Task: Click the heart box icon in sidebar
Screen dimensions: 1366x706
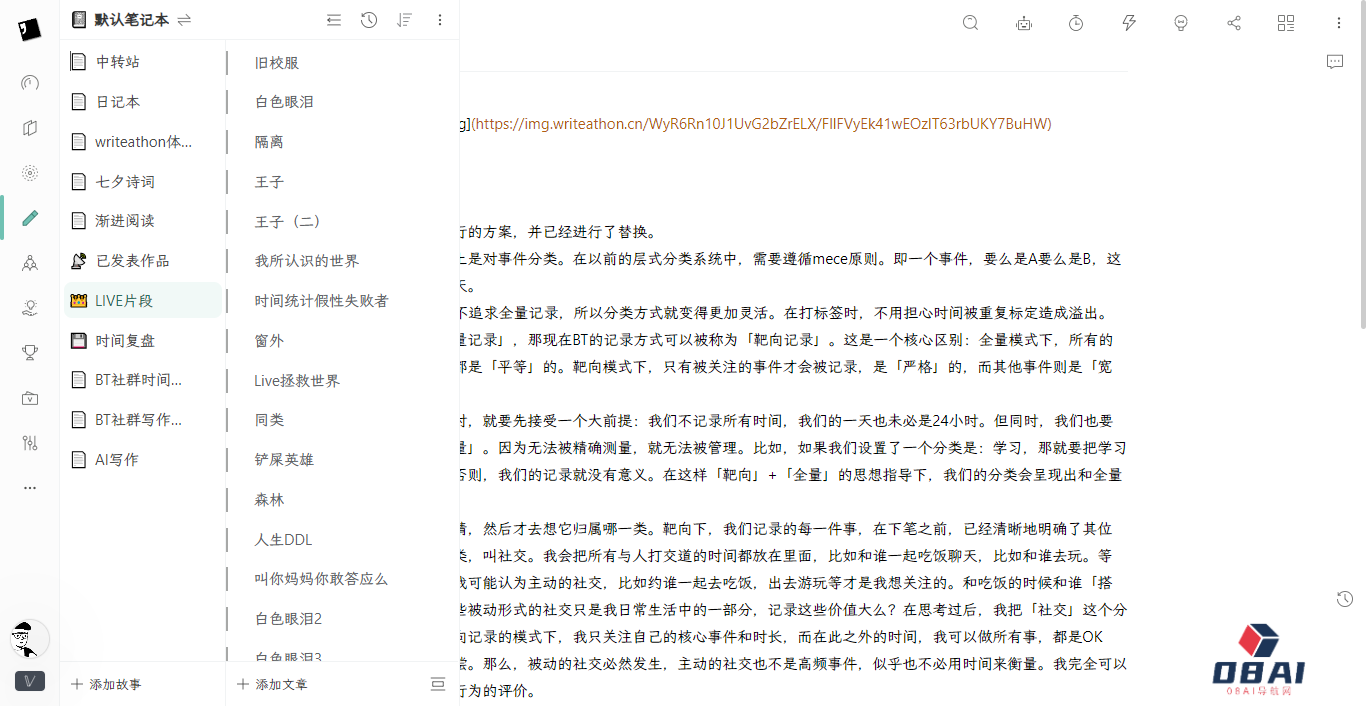Action: pos(30,398)
